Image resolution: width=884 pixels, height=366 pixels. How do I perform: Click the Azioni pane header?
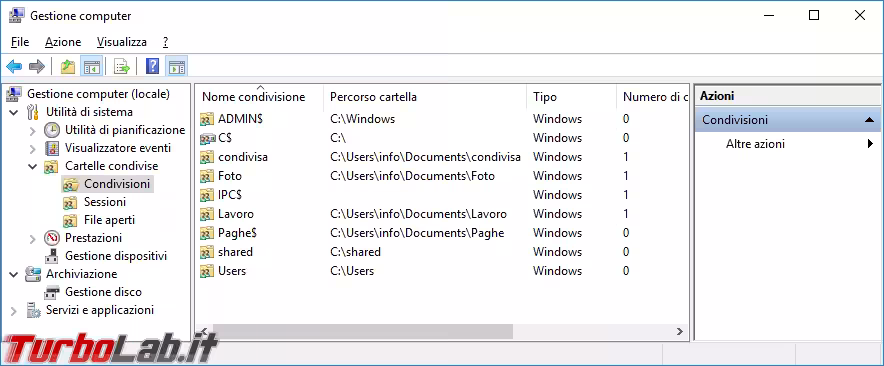[x=787, y=96]
